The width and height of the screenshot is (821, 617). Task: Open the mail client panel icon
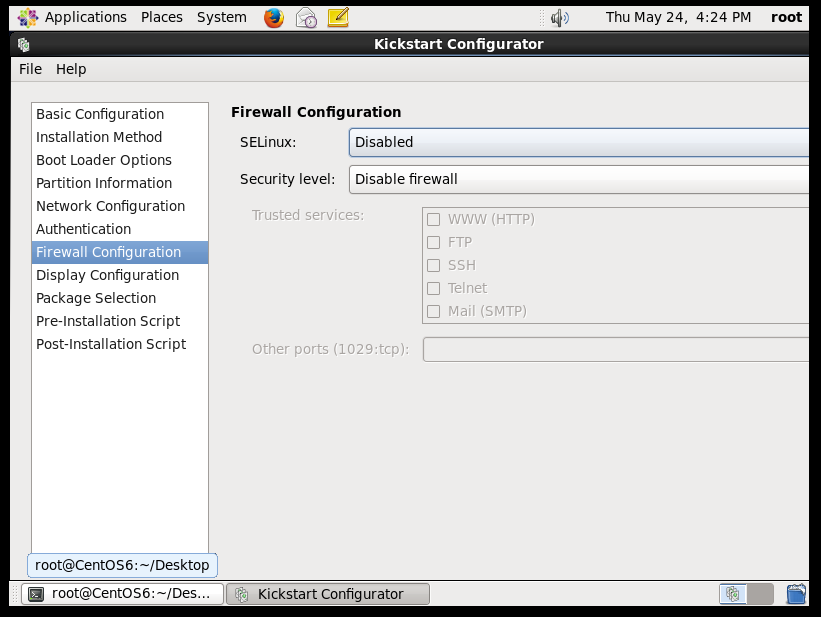coord(306,18)
